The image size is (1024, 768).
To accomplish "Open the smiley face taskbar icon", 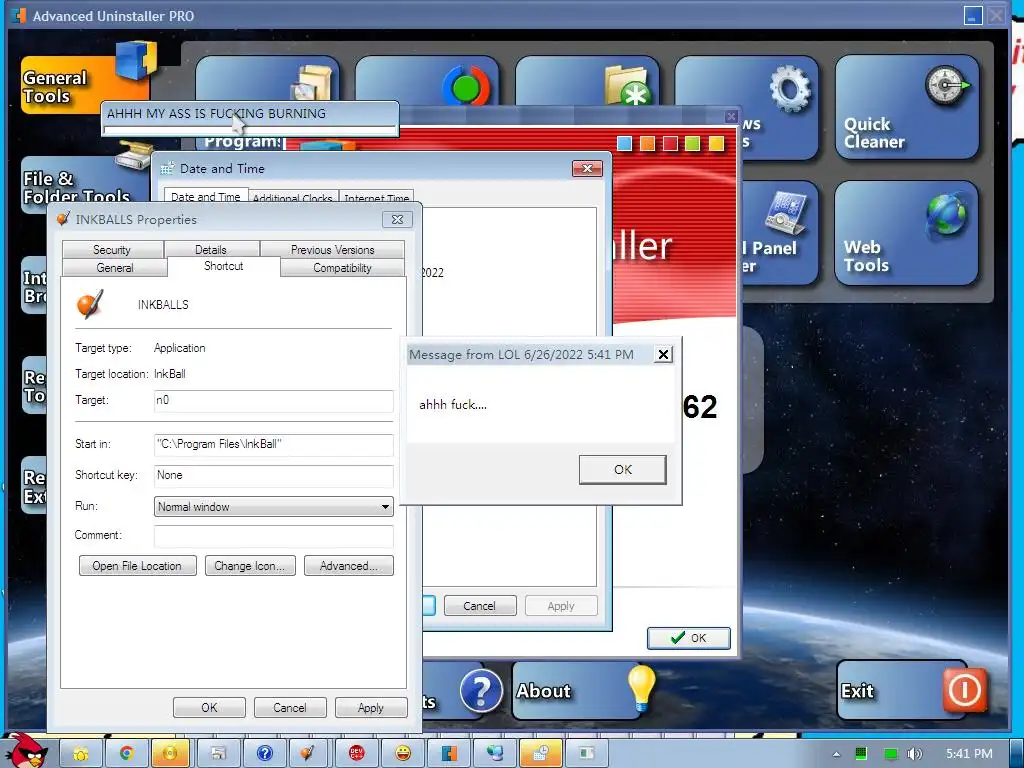I will pos(403,754).
